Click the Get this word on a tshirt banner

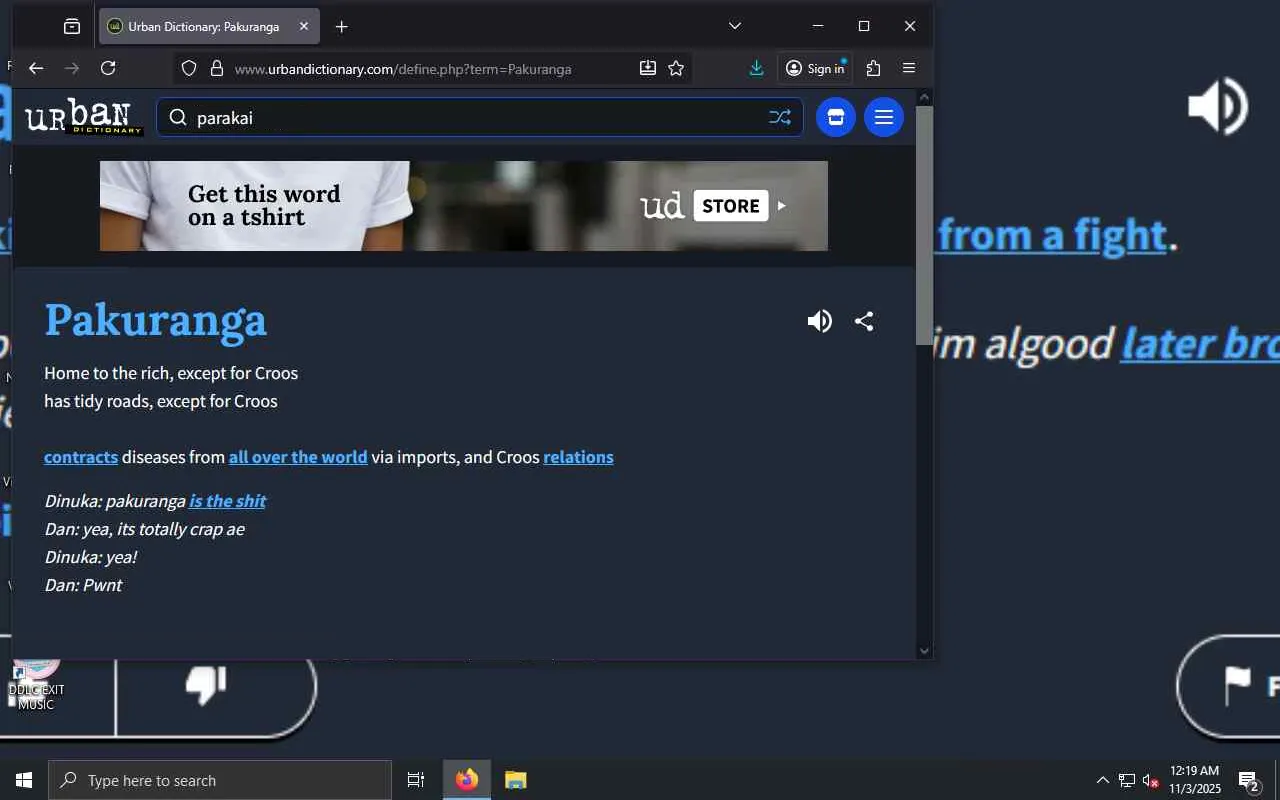tap(464, 206)
